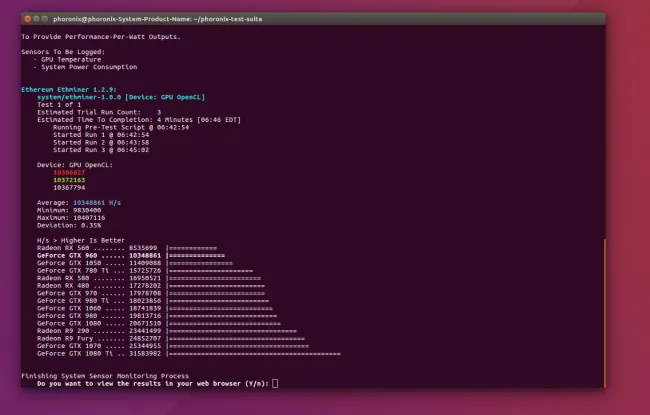Click the Radeon RX 580 row

click(149, 278)
